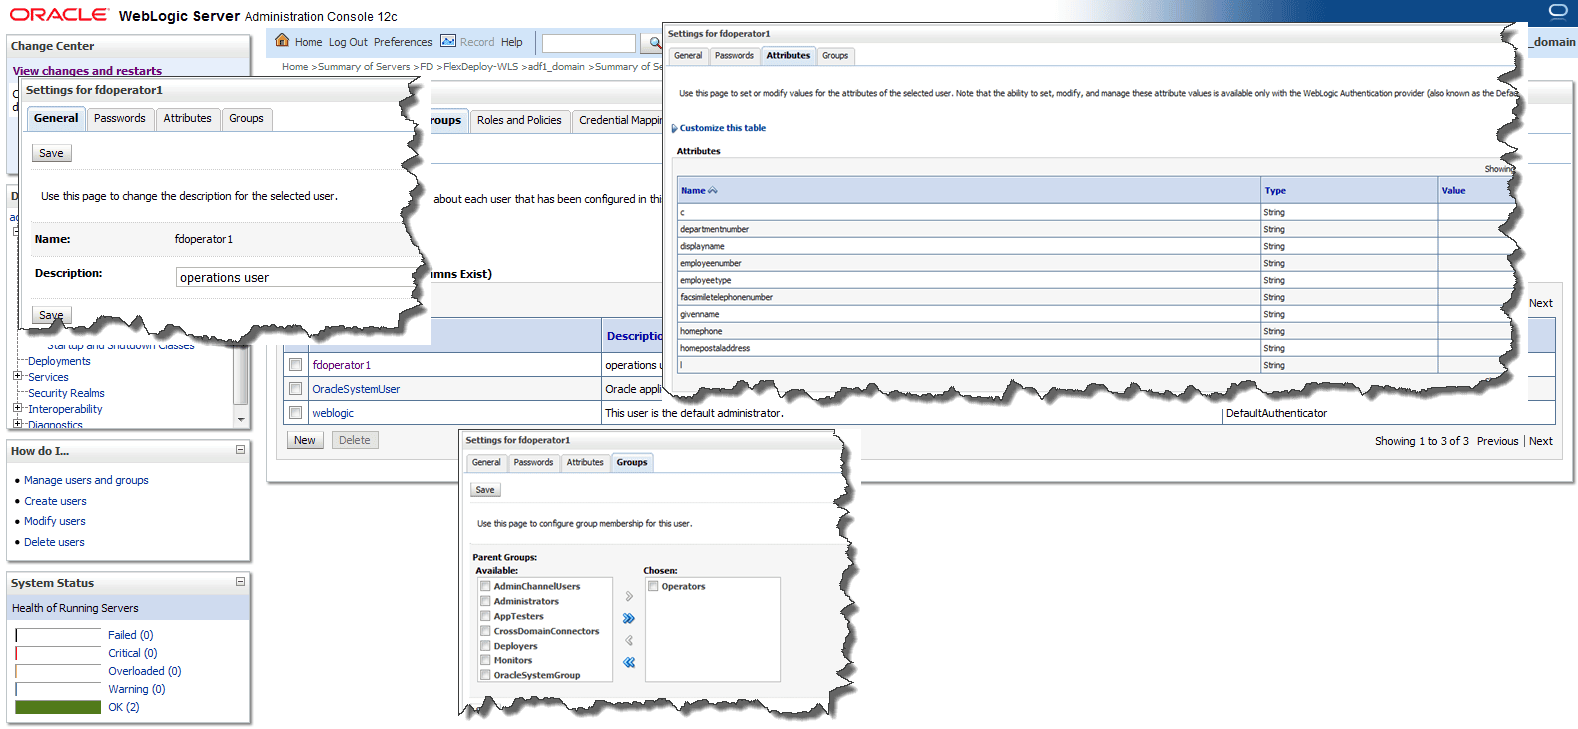Open Manage users and groups help link
Screen dimensions: 1578x729
coord(86,480)
